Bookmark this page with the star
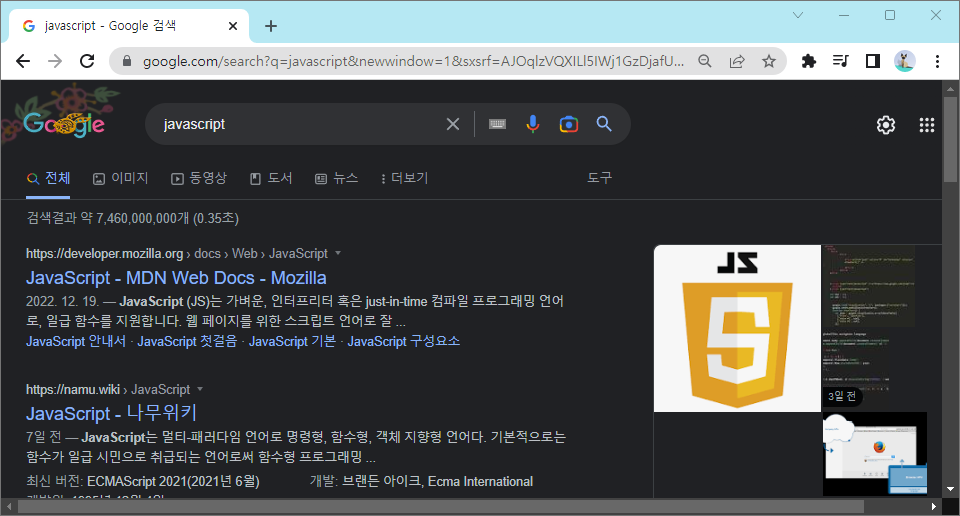The height and width of the screenshot is (516, 960). point(769,61)
